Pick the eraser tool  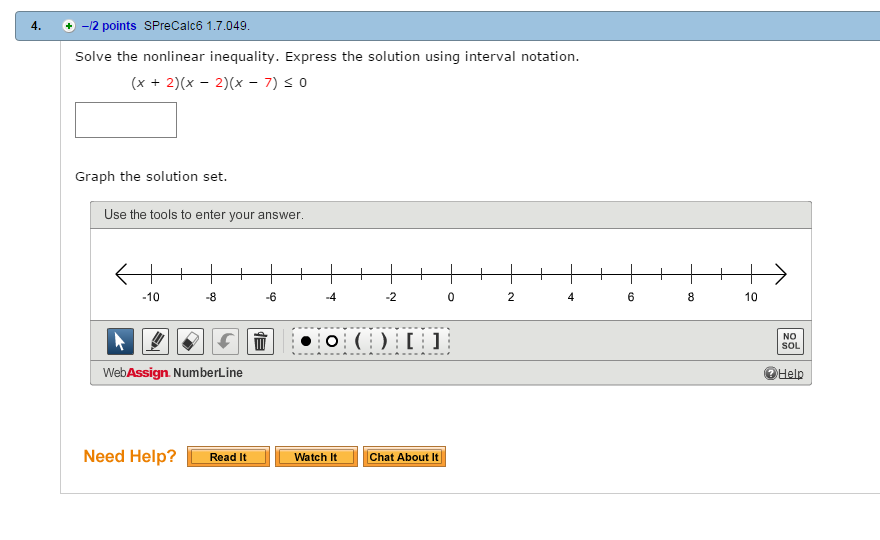(x=190, y=341)
